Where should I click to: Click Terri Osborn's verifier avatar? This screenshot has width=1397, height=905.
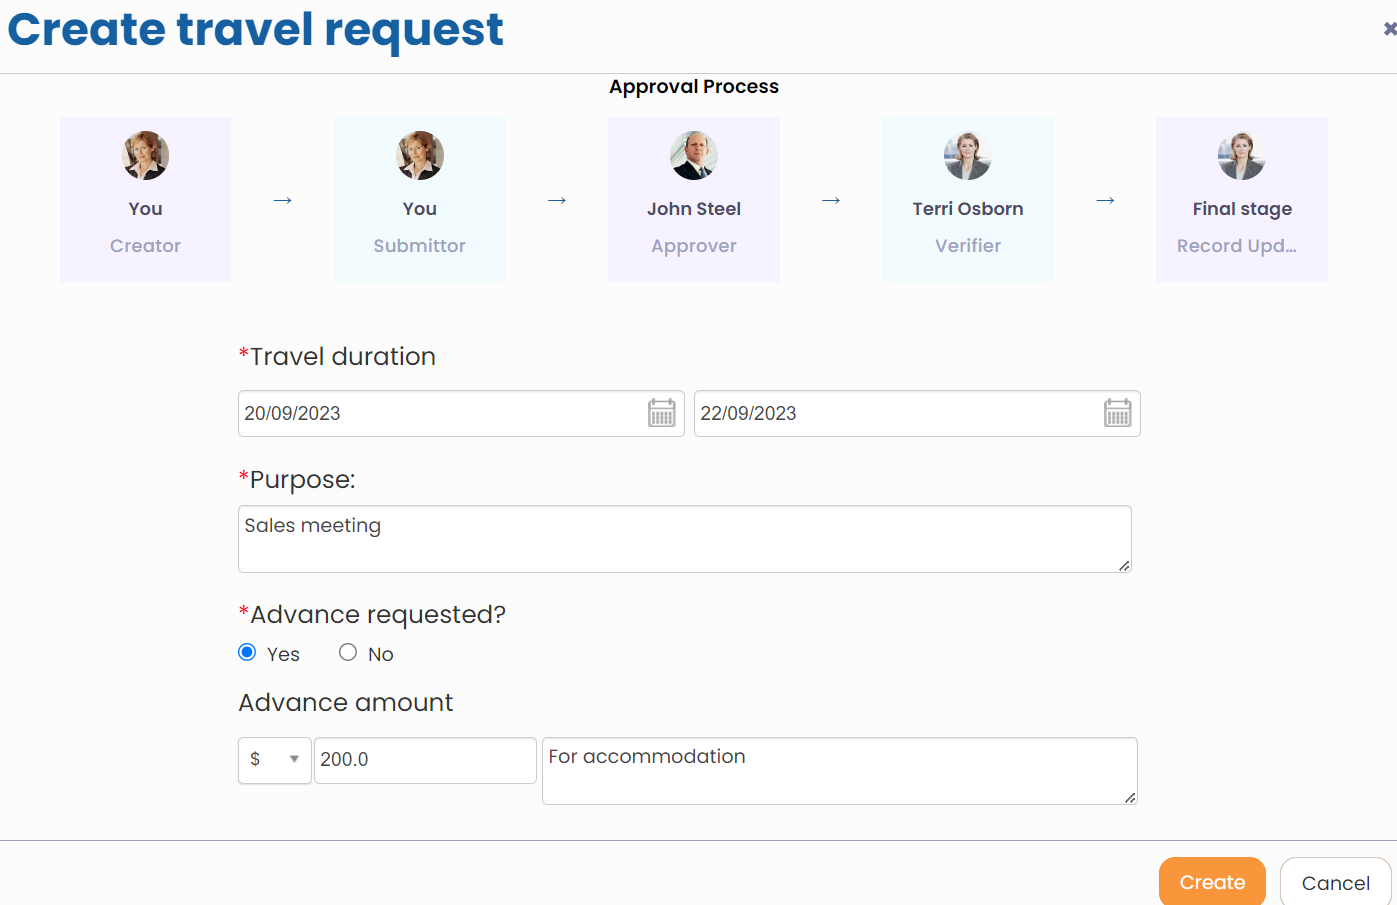tap(967, 156)
